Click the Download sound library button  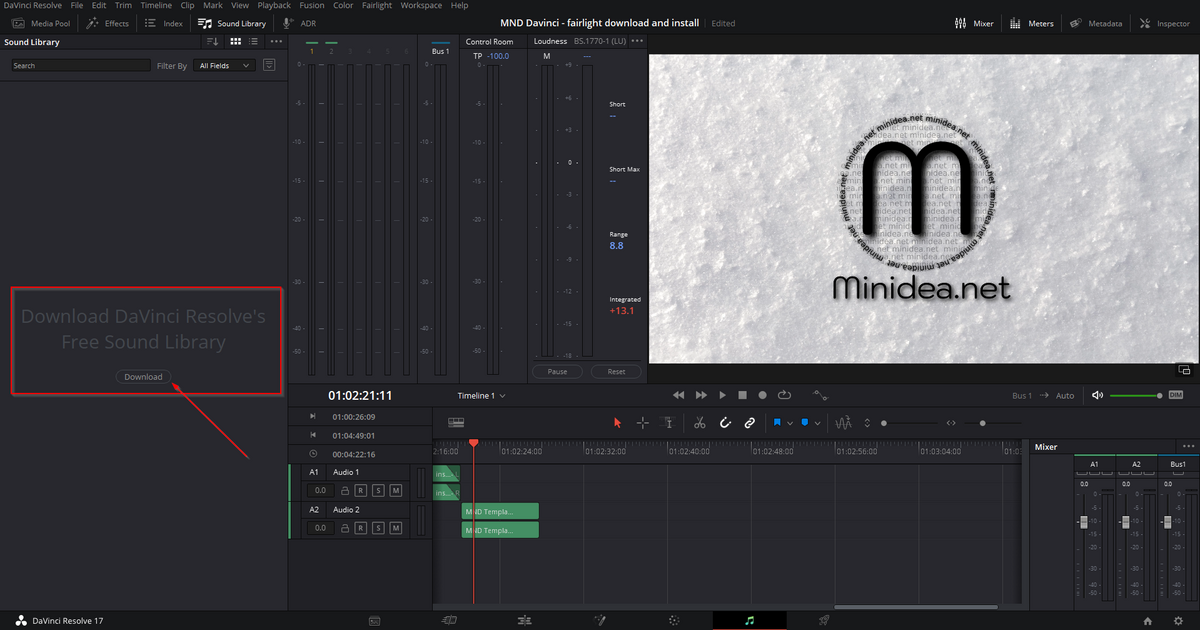click(143, 377)
